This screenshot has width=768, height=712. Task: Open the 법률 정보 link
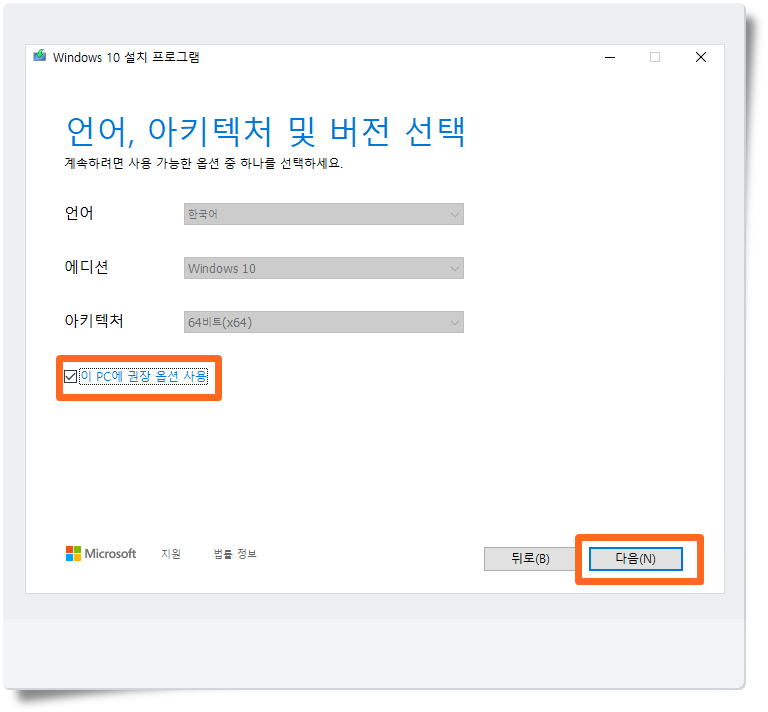pyautogui.click(x=235, y=554)
